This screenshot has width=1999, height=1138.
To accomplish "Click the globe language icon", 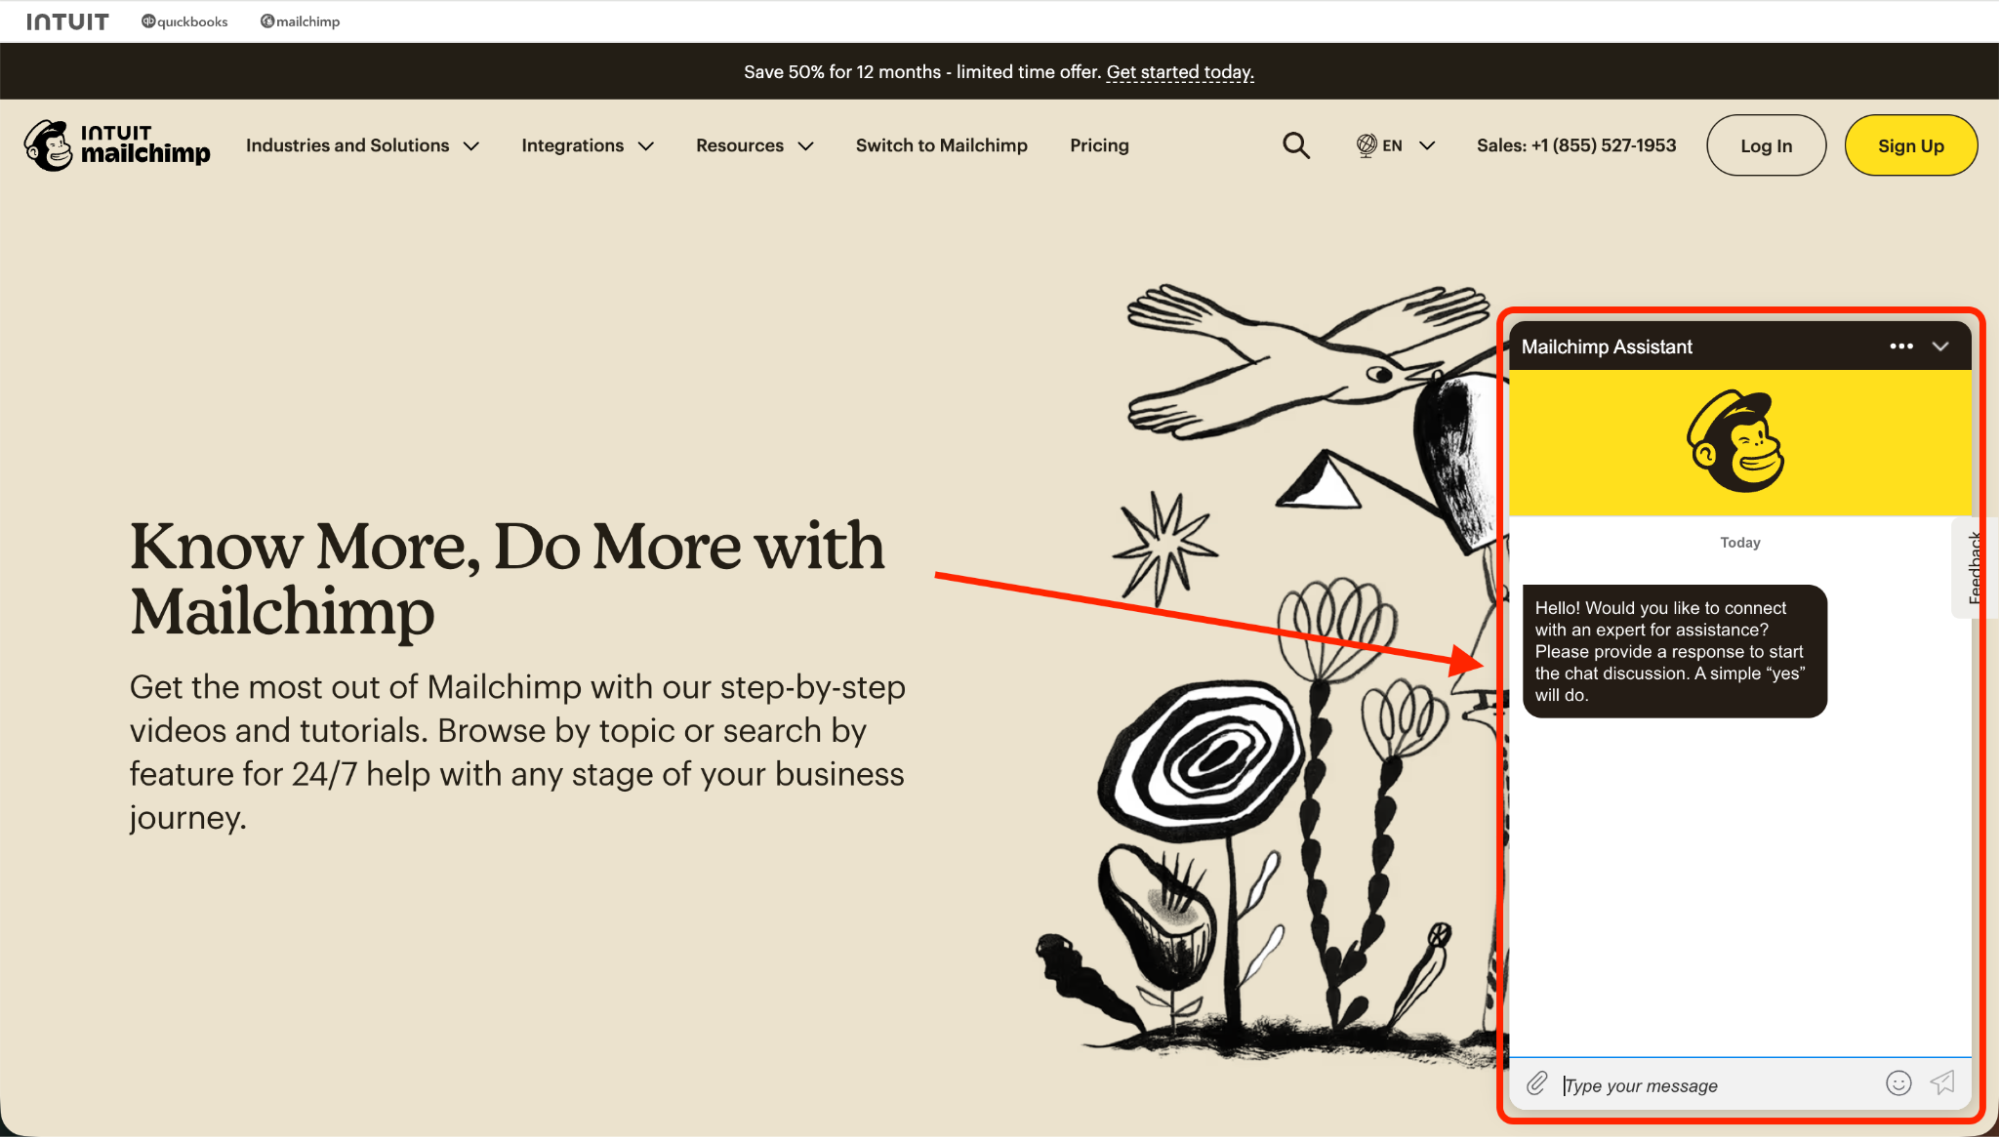I will (1365, 145).
